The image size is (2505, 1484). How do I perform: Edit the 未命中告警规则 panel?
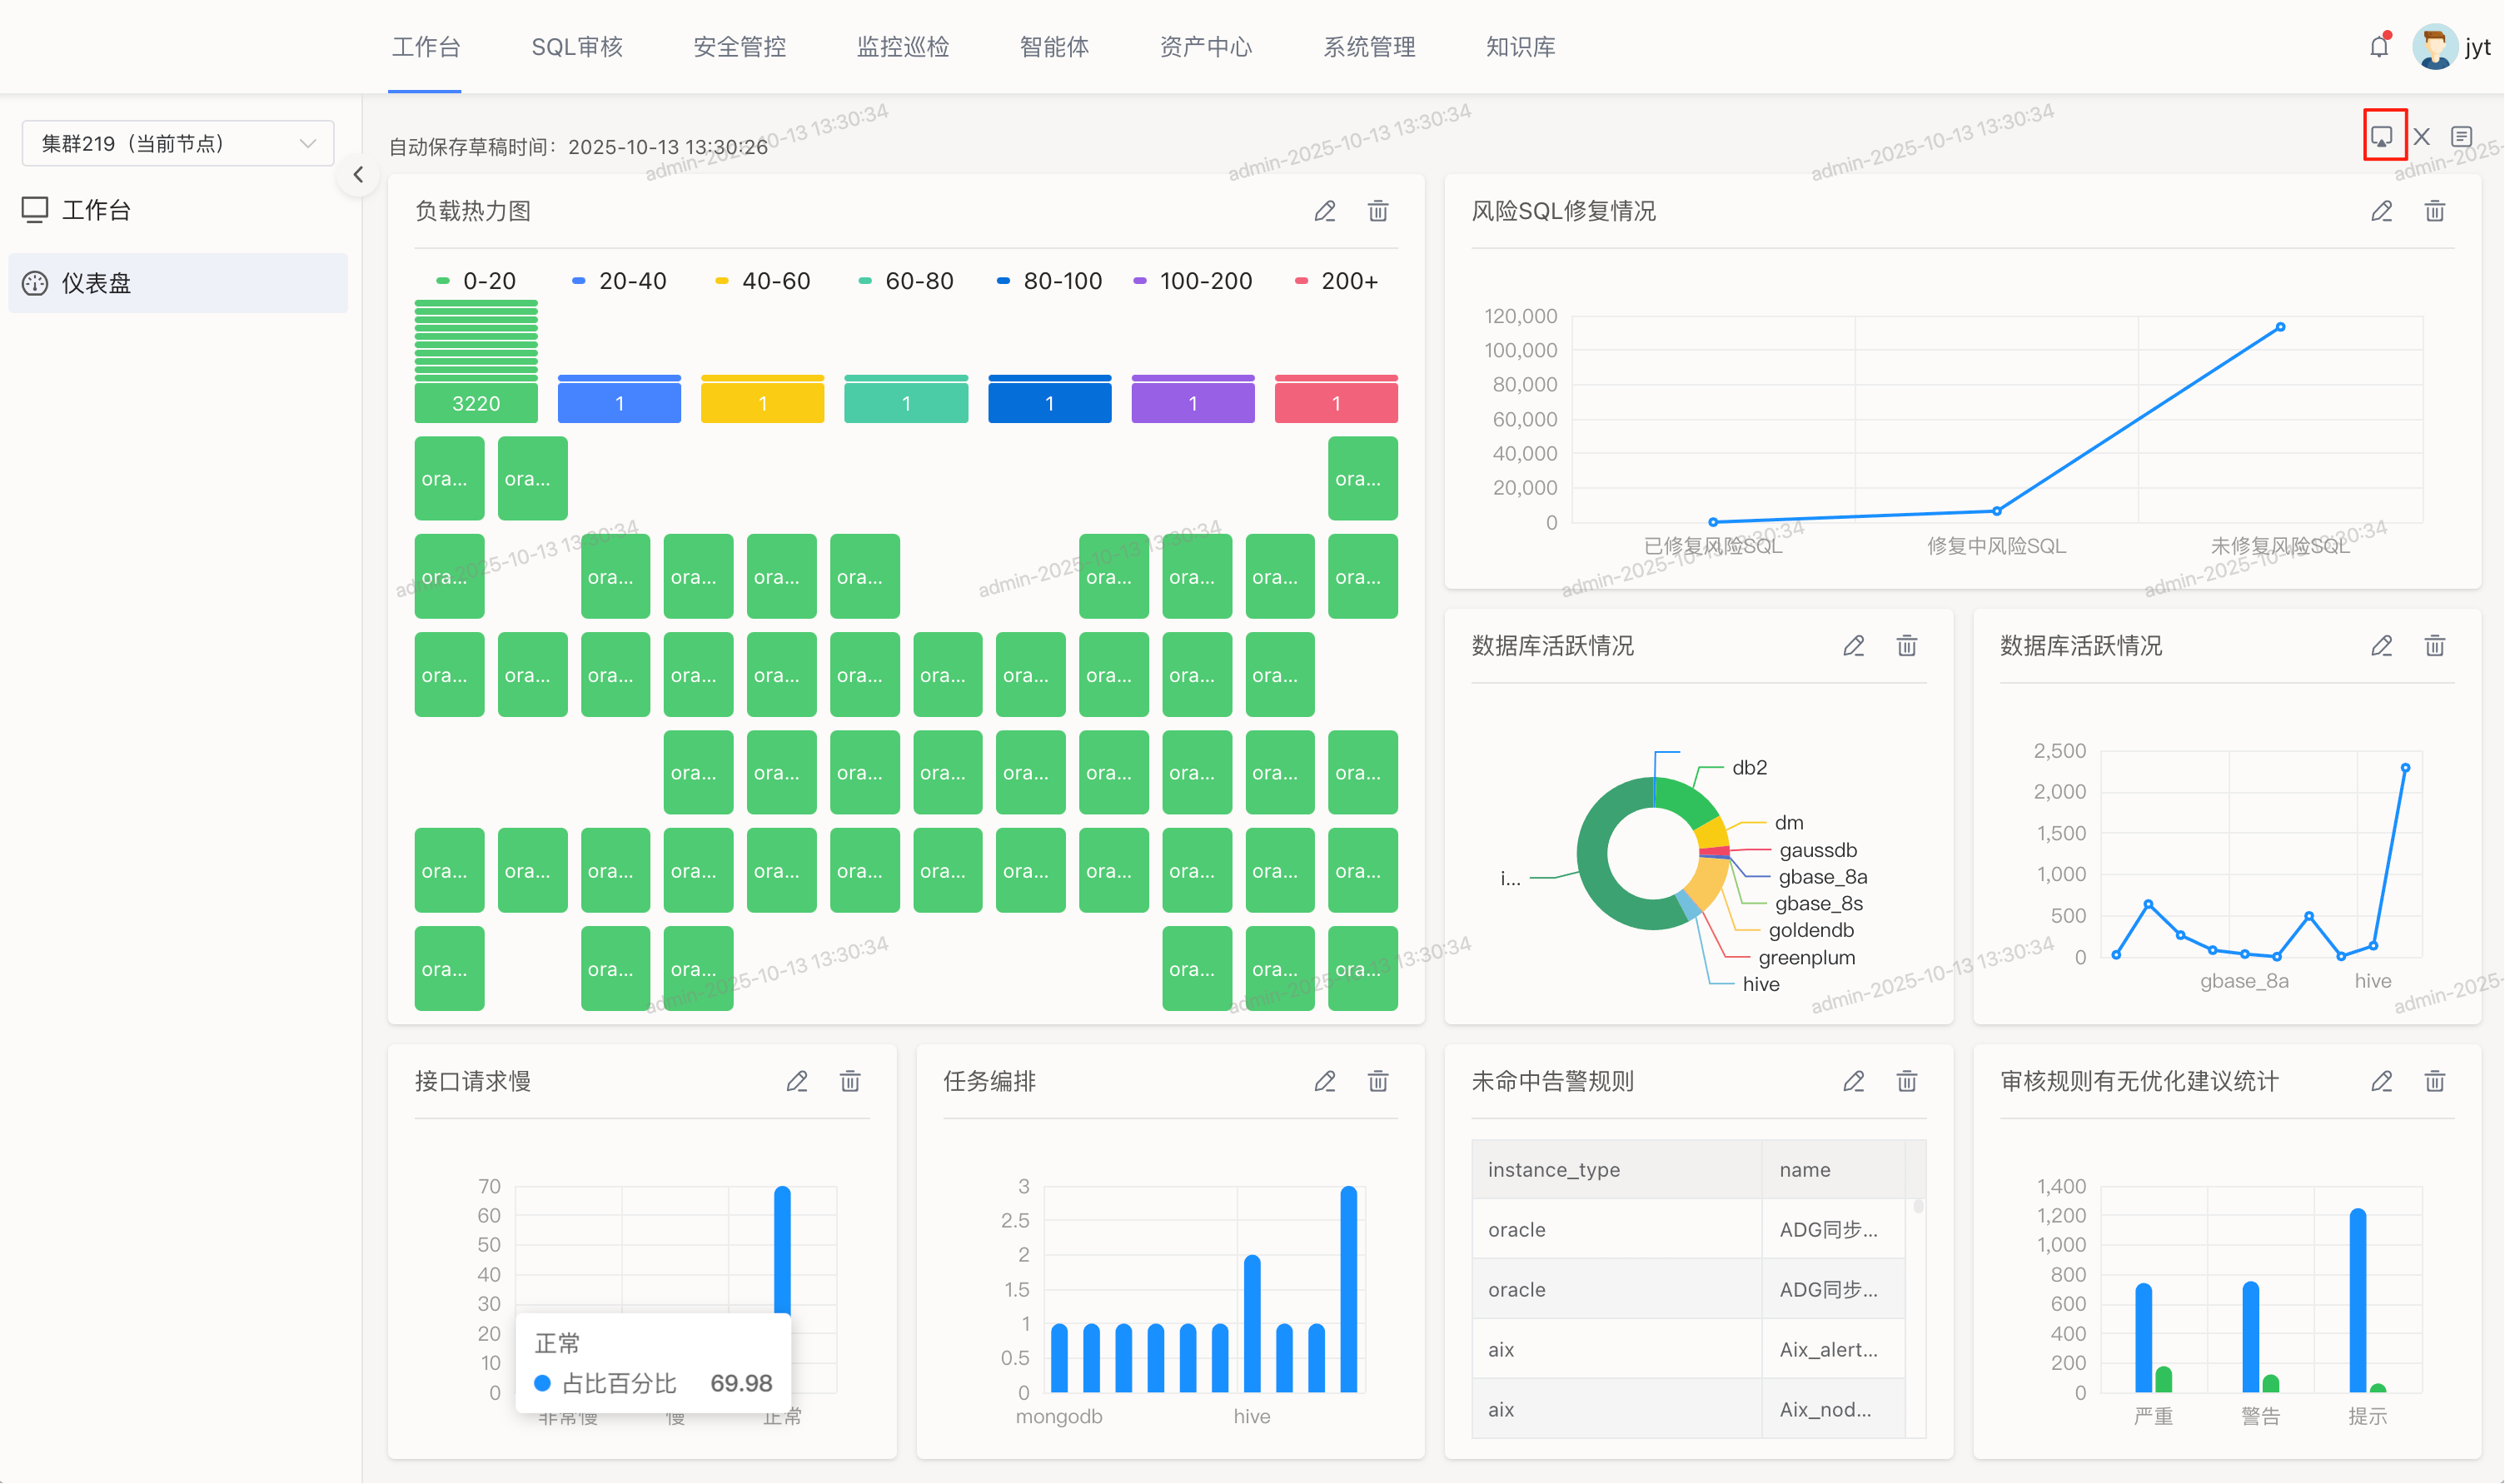click(1854, 1082)
